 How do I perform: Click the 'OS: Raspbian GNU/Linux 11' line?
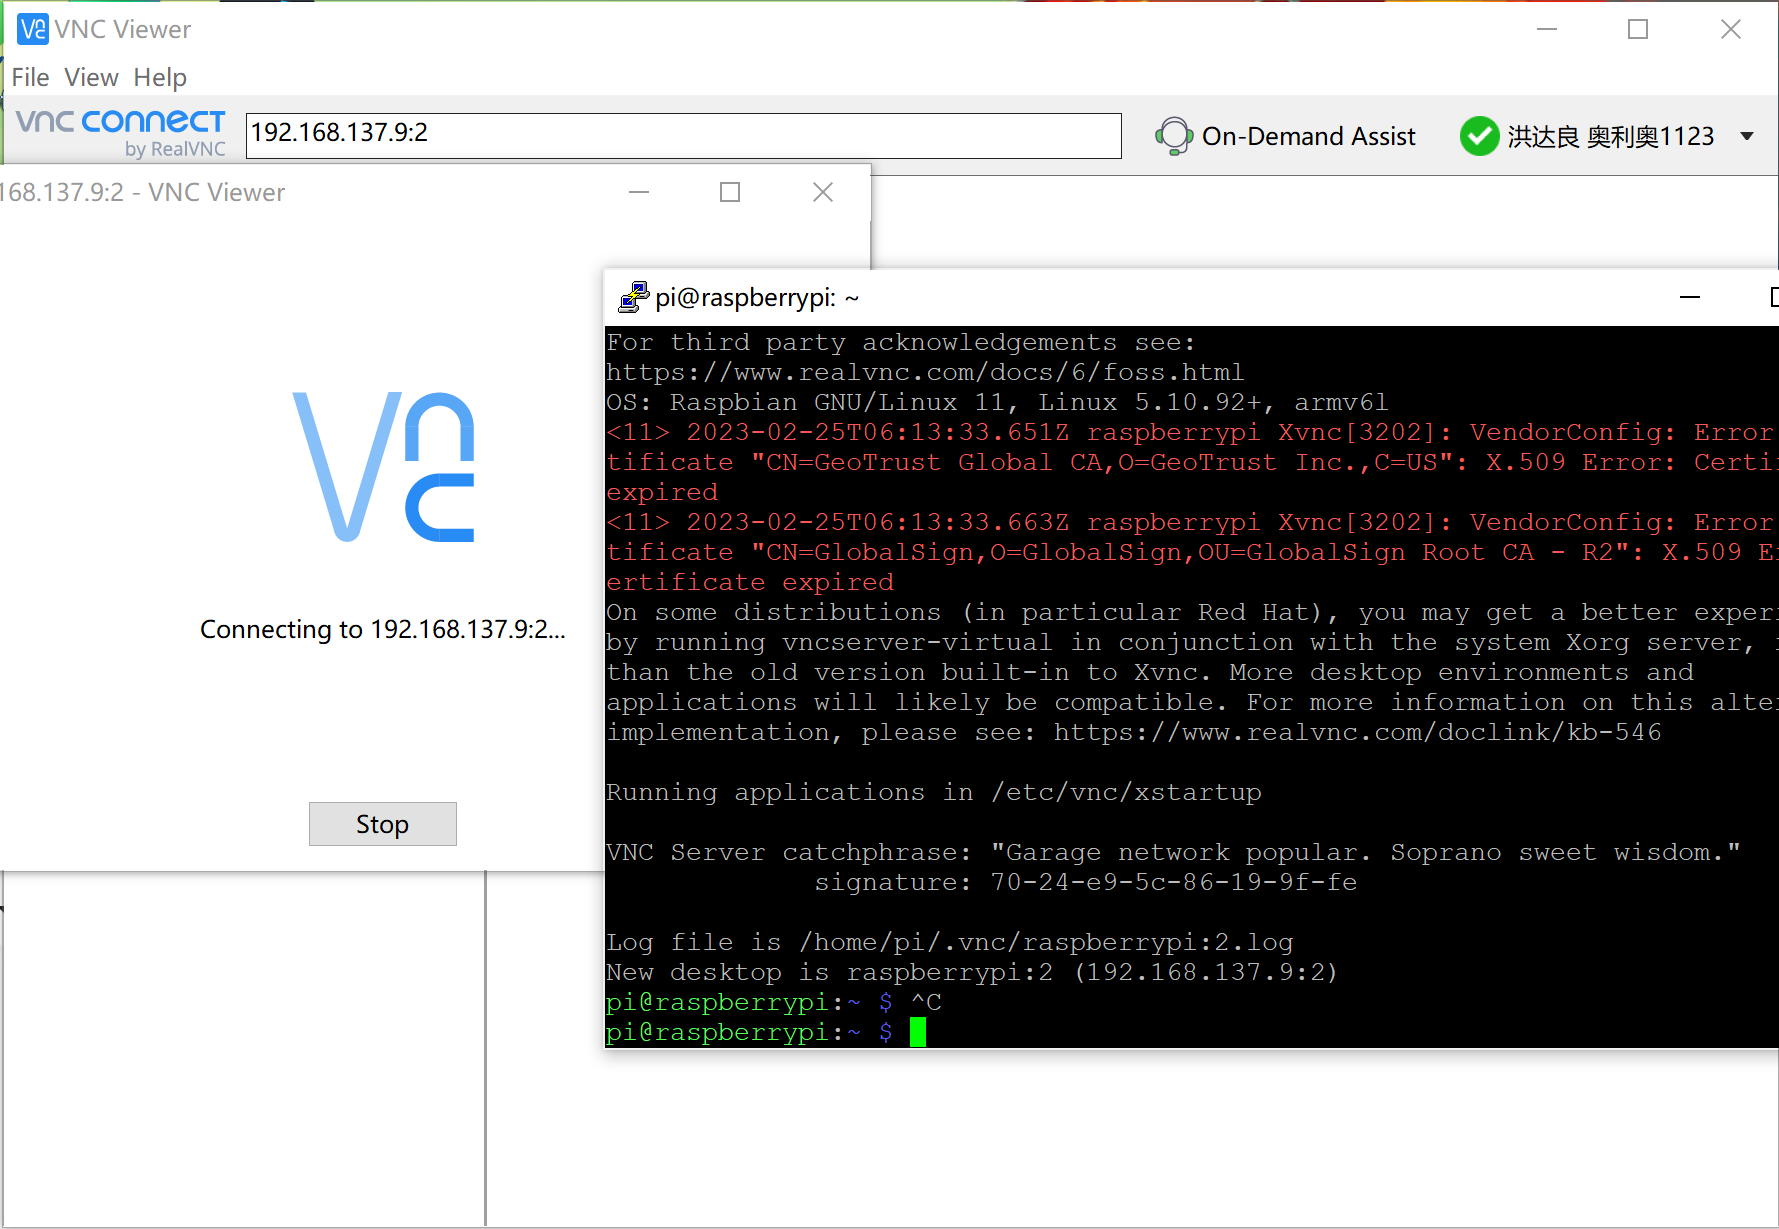[997, 402]
